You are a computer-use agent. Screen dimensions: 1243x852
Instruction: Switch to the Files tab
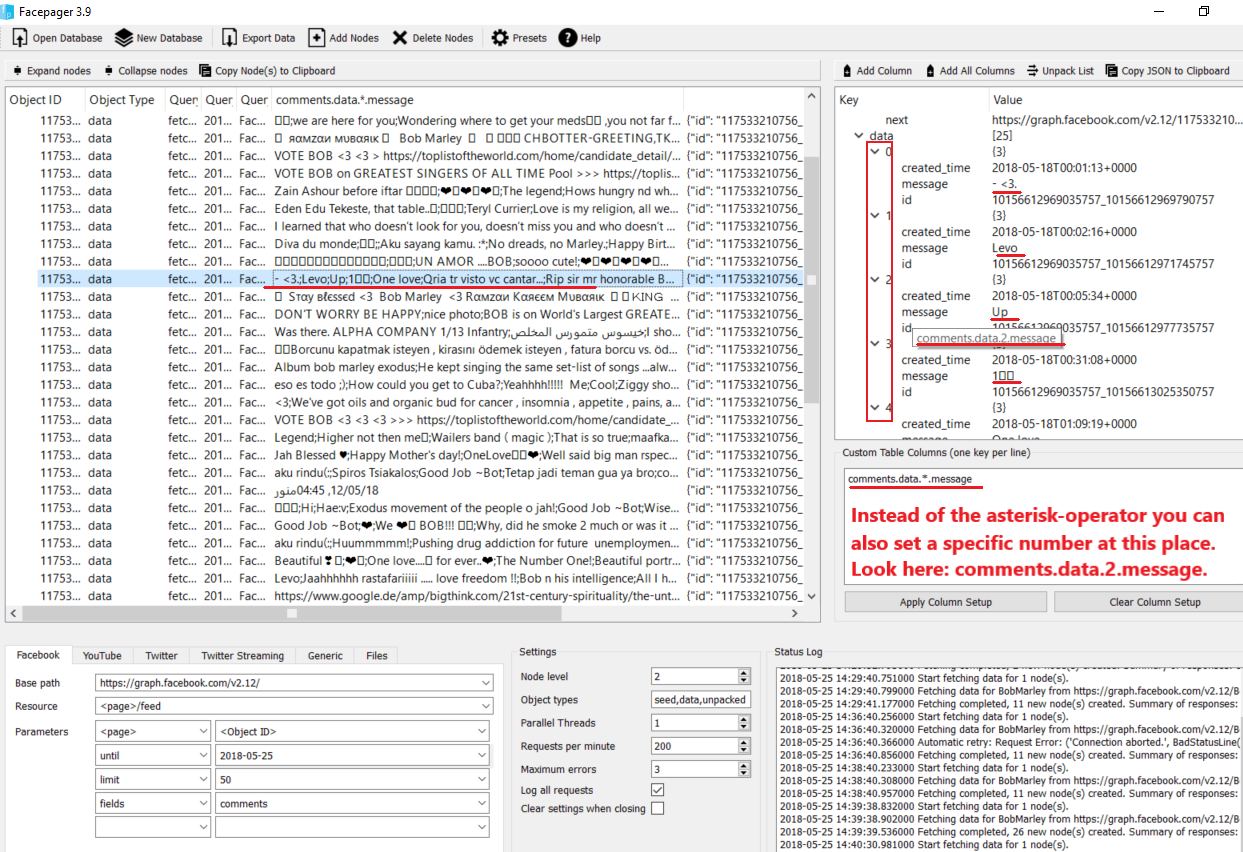click(377, 656)
